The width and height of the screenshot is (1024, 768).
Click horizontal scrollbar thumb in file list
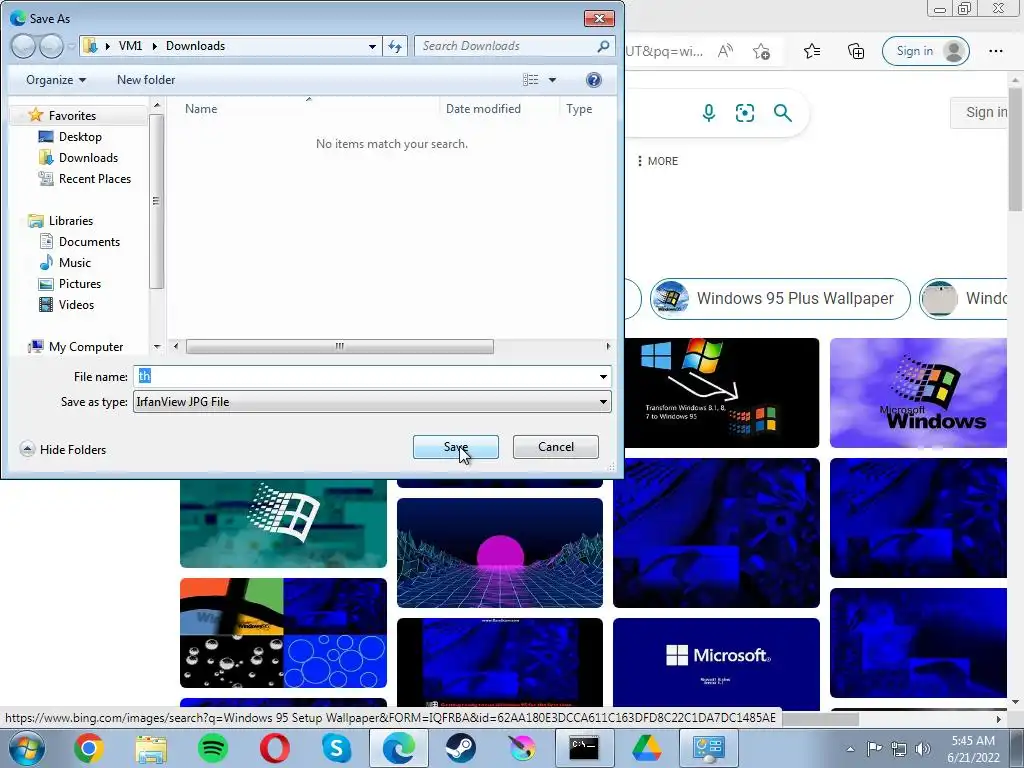[340, 346]
